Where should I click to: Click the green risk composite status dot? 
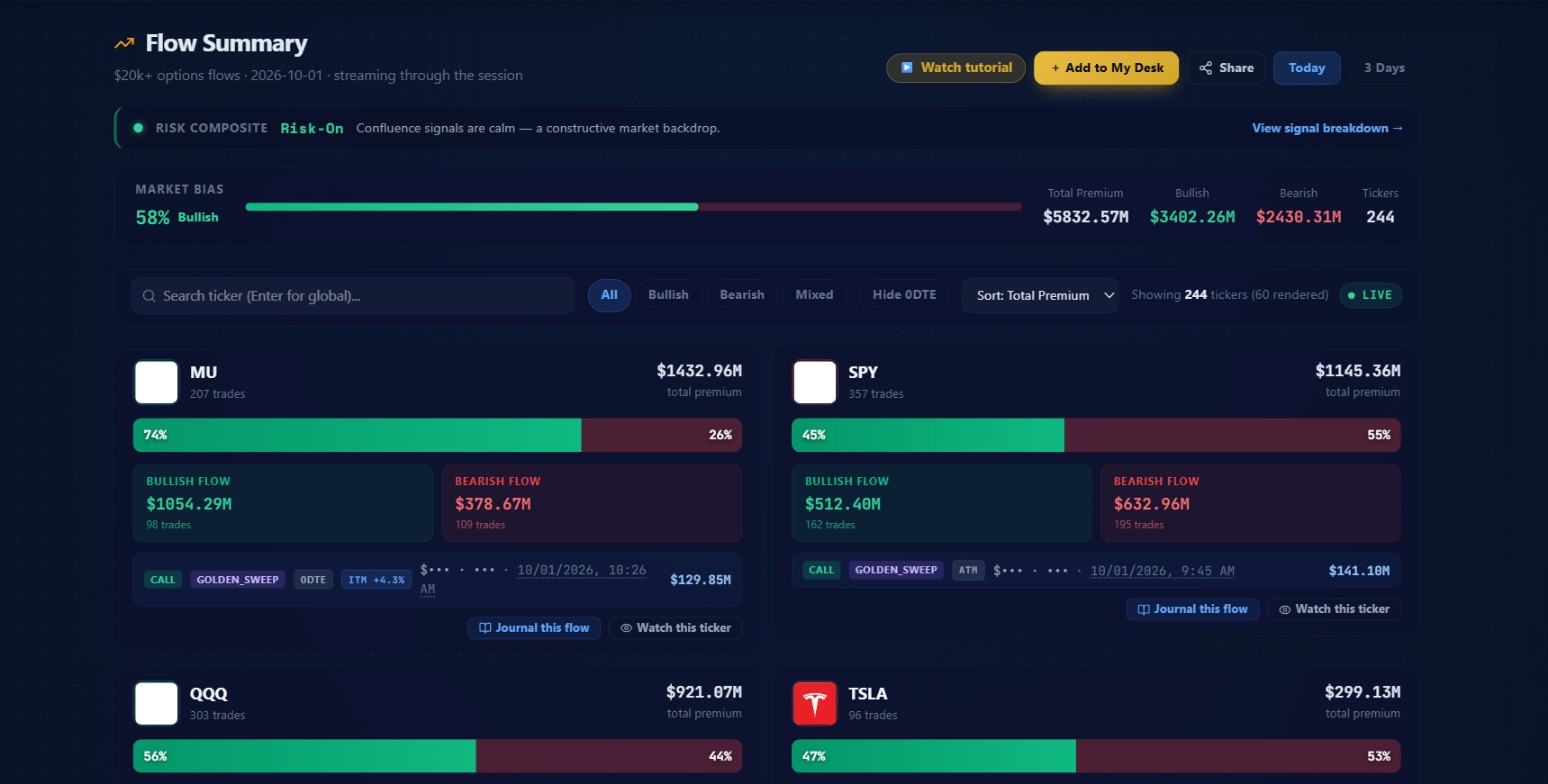(x=138, y=128)
